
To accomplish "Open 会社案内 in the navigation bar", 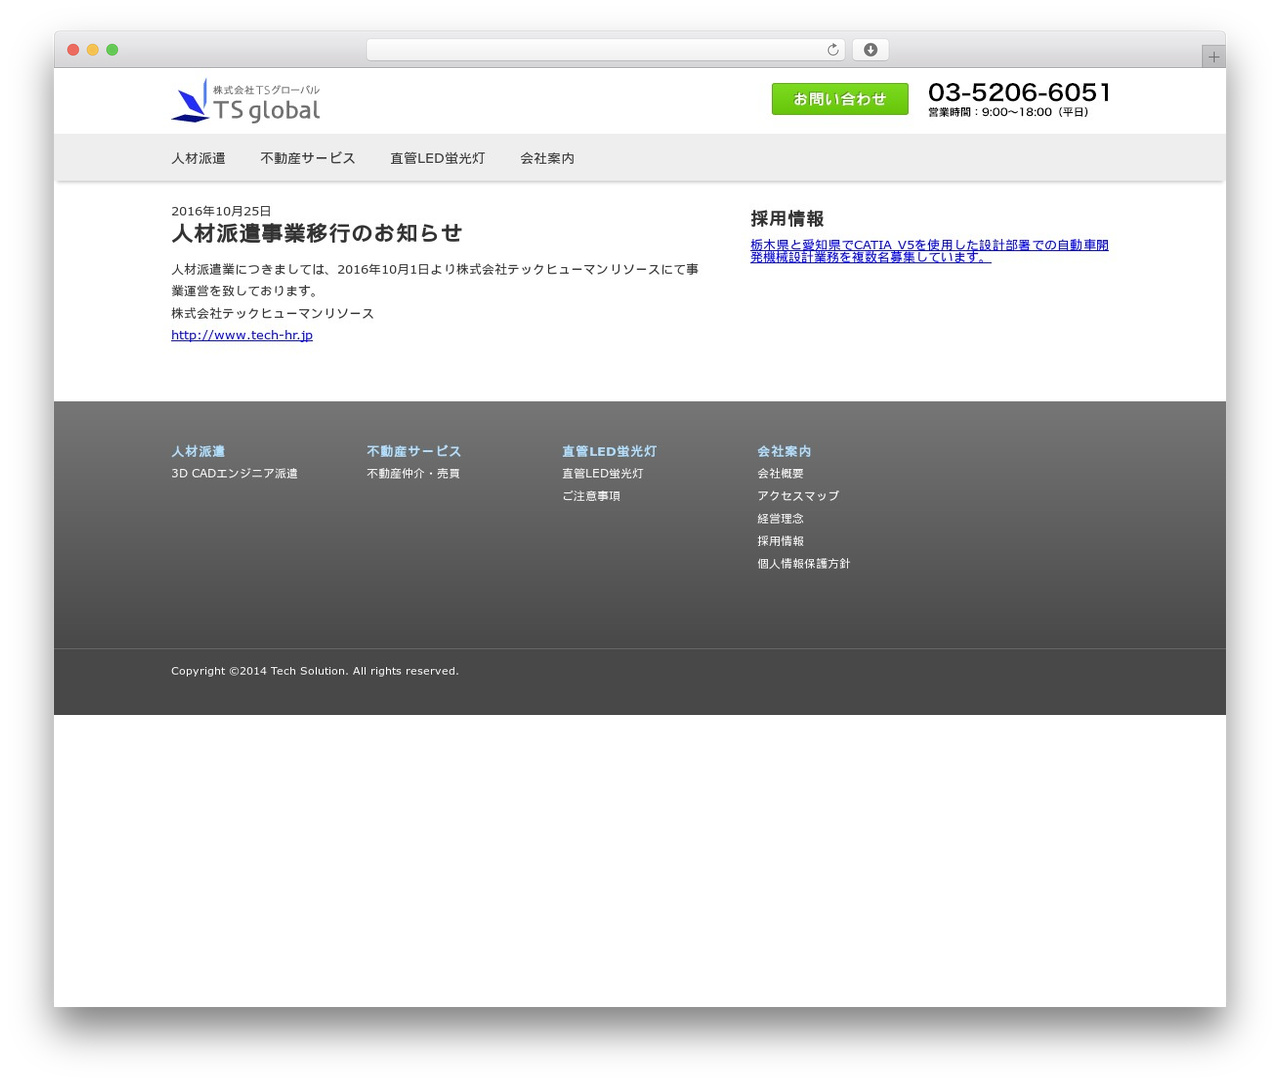I will coord(547,158).
